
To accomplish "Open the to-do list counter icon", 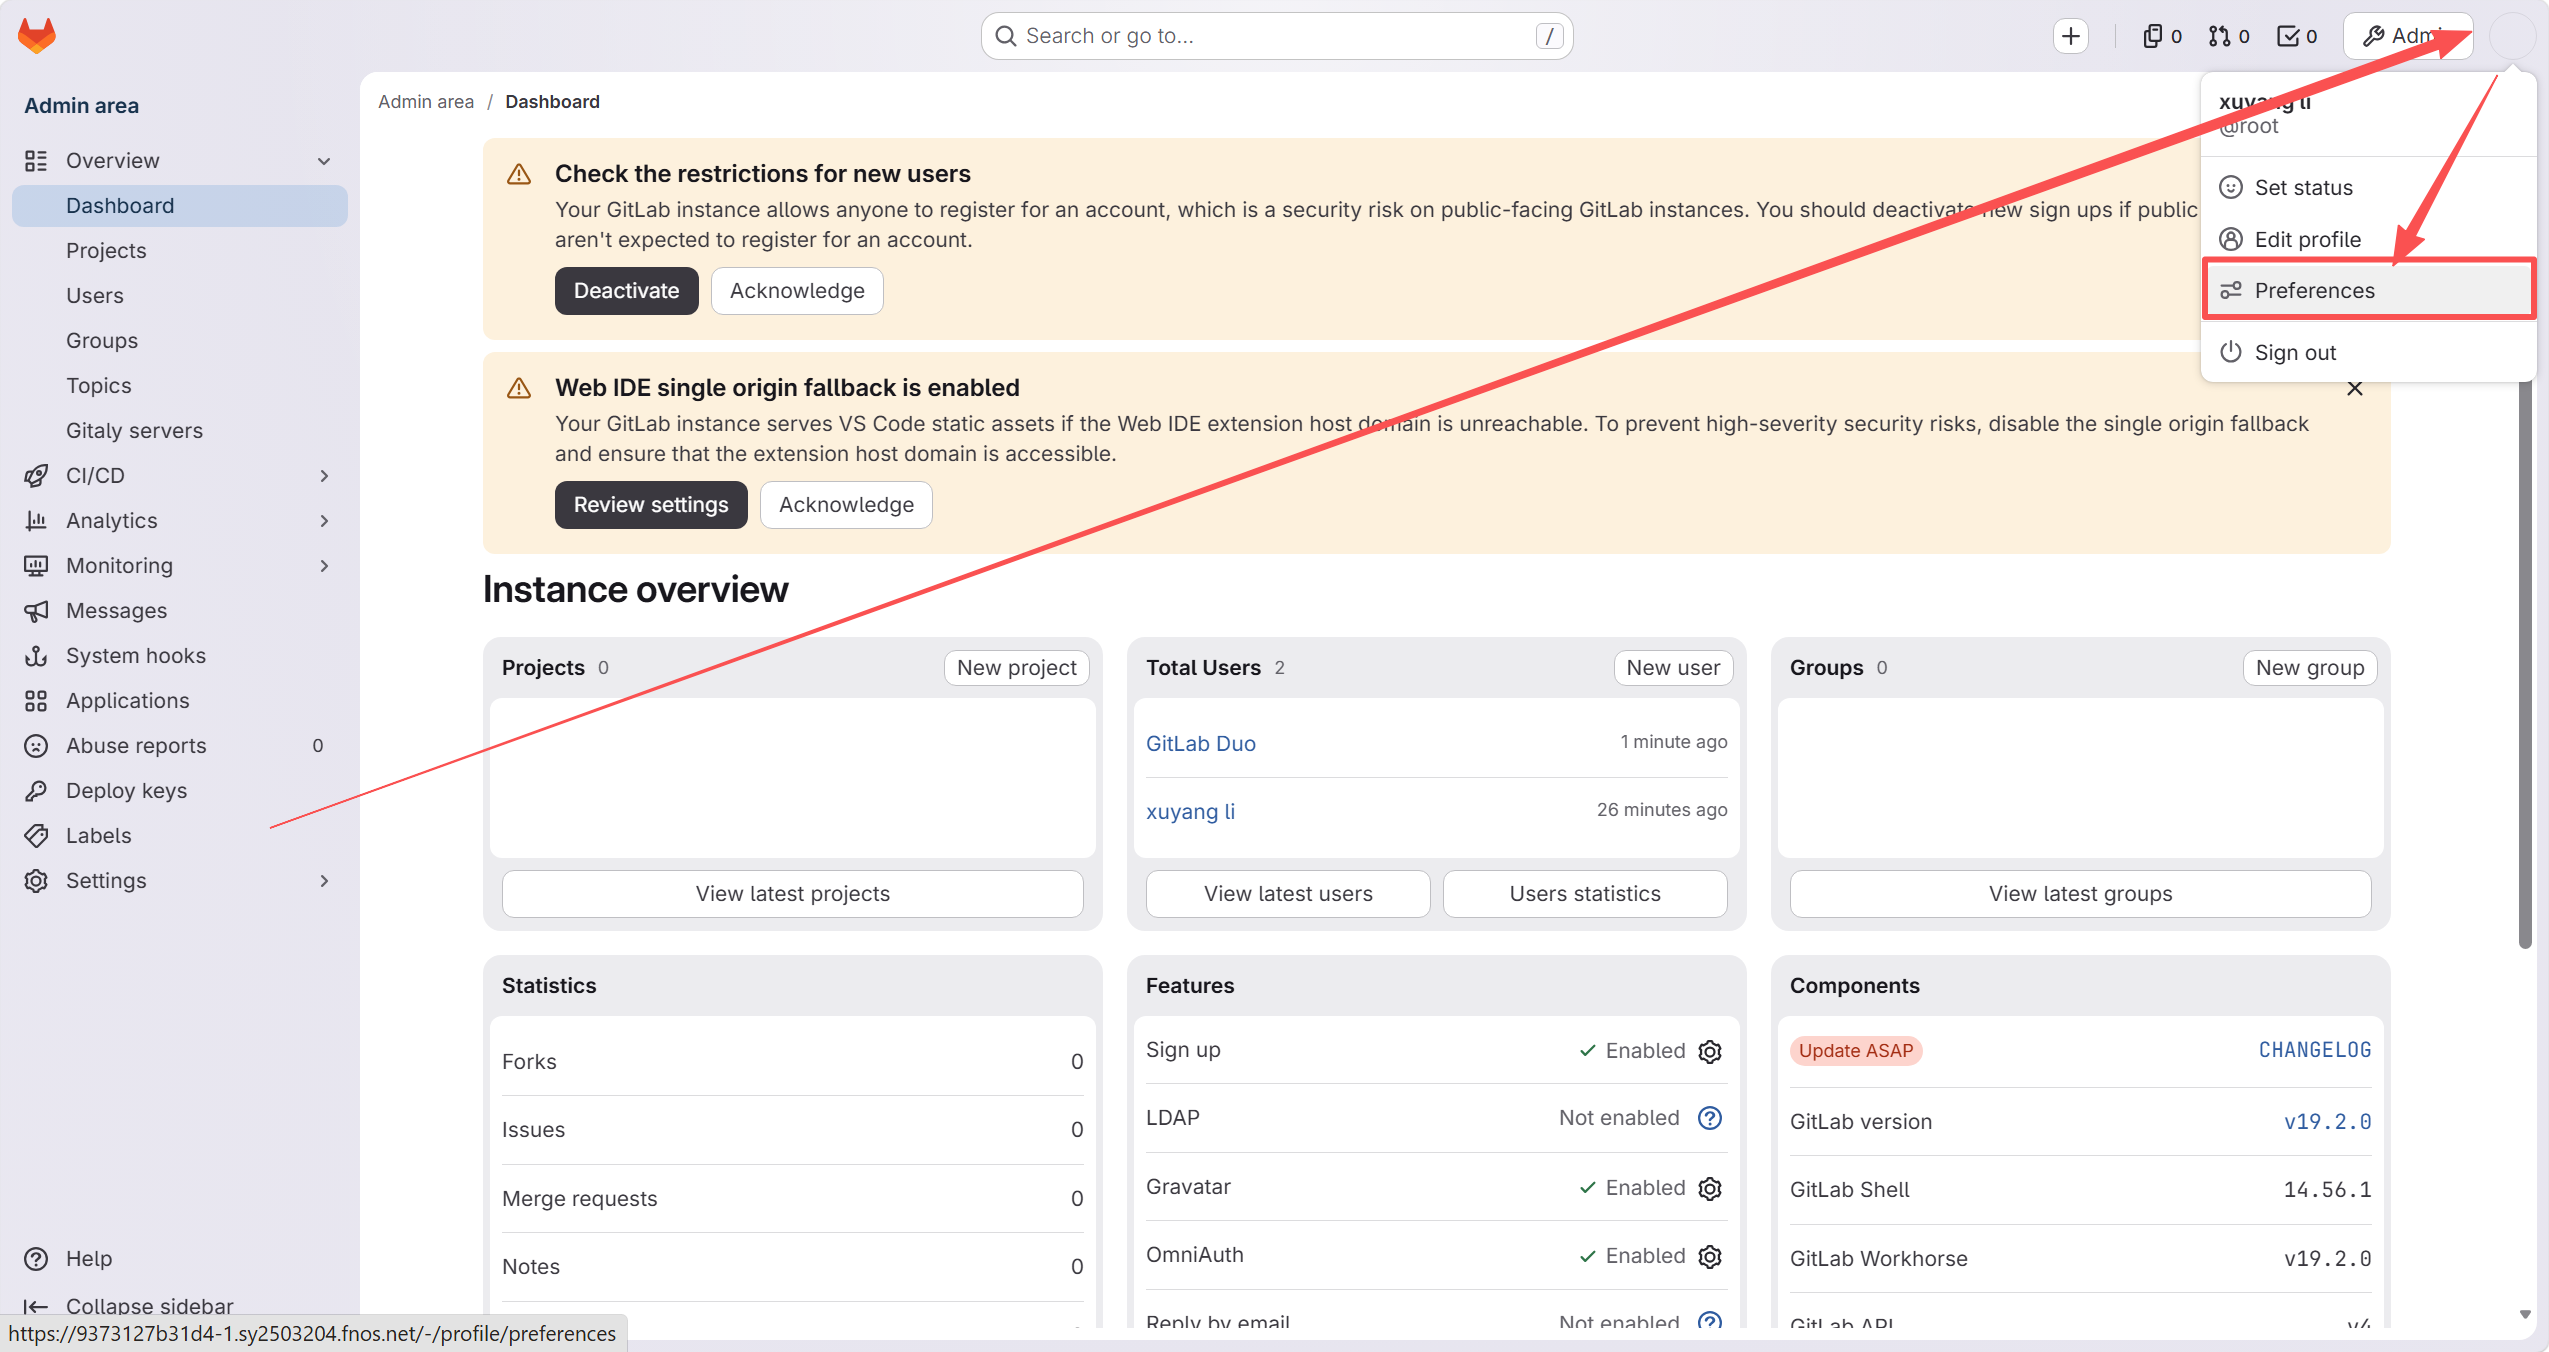I will tap(2297, 36).
